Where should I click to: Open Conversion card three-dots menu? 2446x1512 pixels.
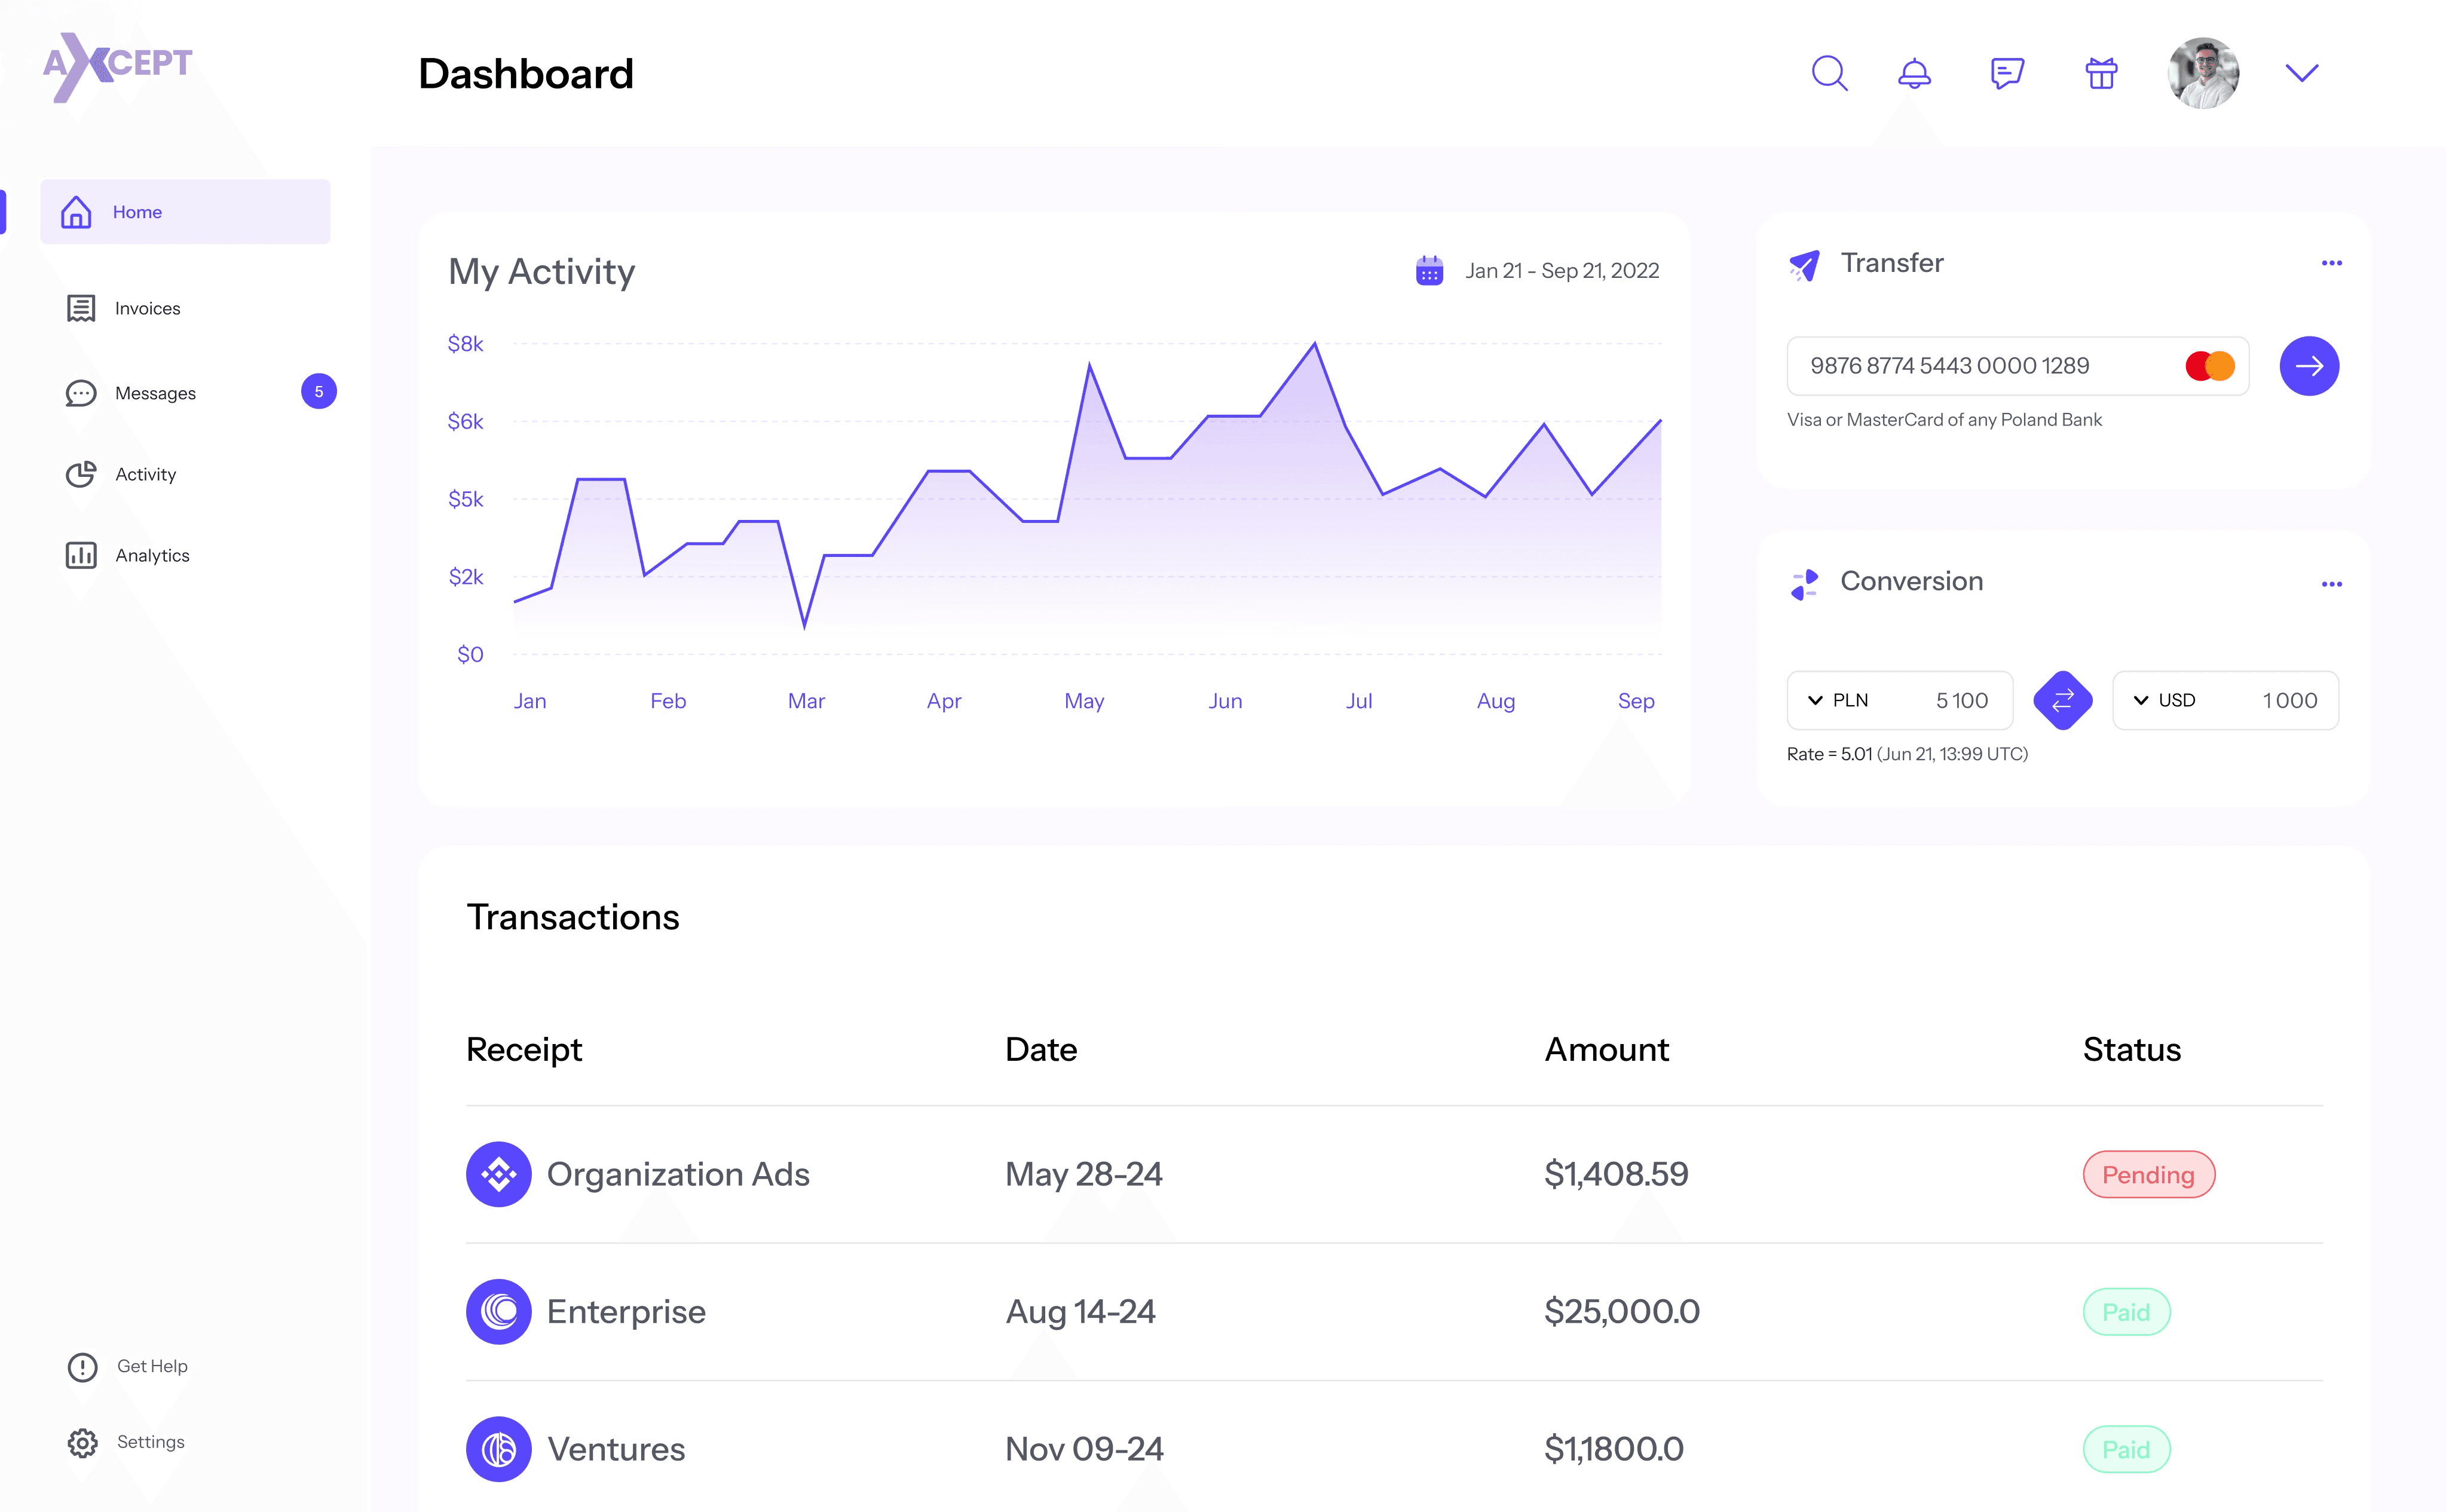tap(2331, 584)
